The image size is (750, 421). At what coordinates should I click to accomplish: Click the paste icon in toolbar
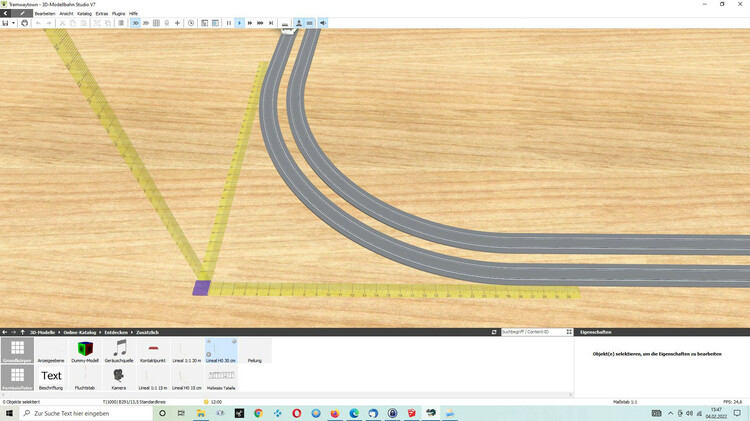(83, 23)
